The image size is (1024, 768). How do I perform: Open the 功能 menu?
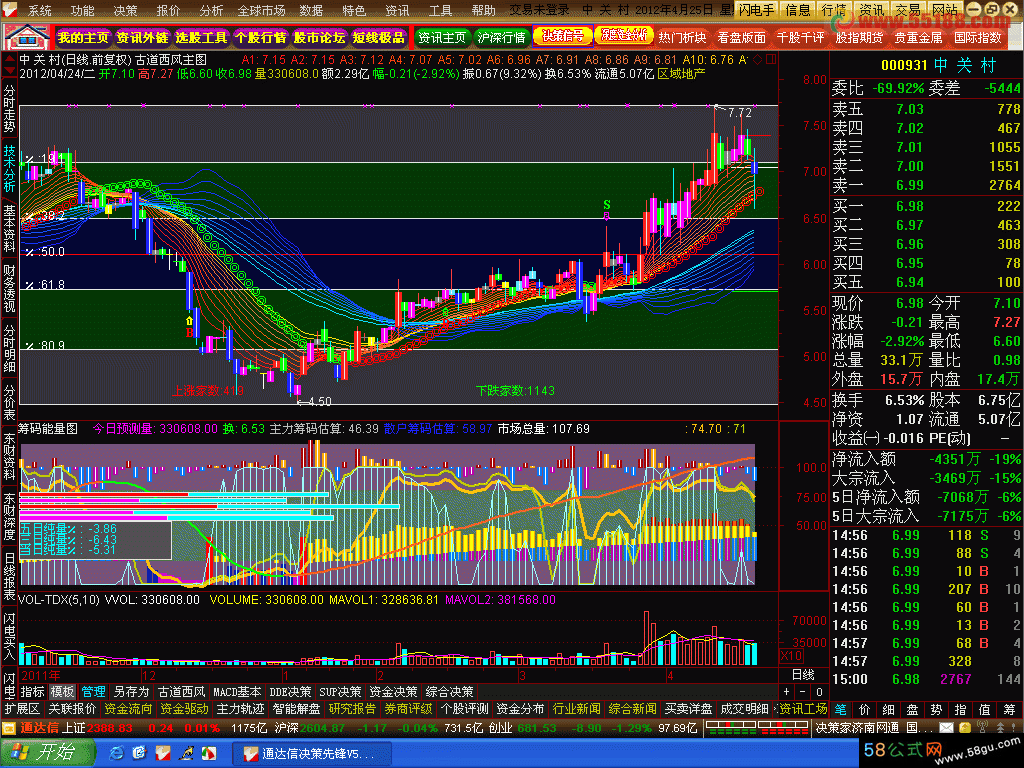[x=82, y=10]
